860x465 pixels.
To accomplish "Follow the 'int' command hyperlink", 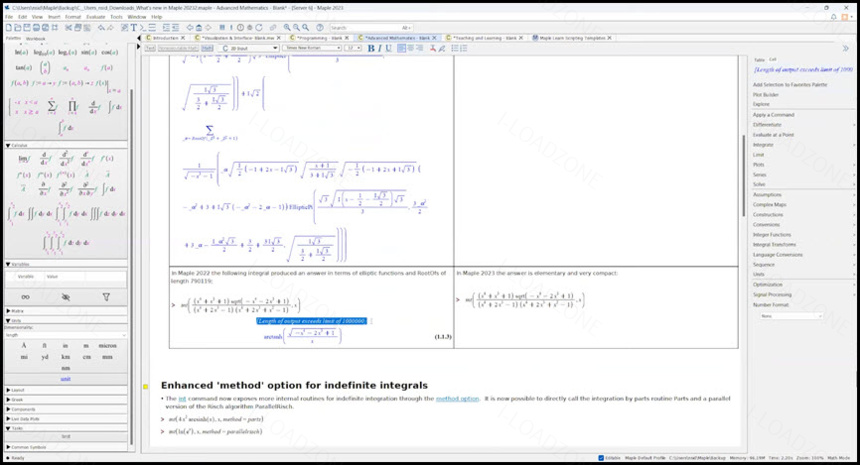I will pos(182,399).
